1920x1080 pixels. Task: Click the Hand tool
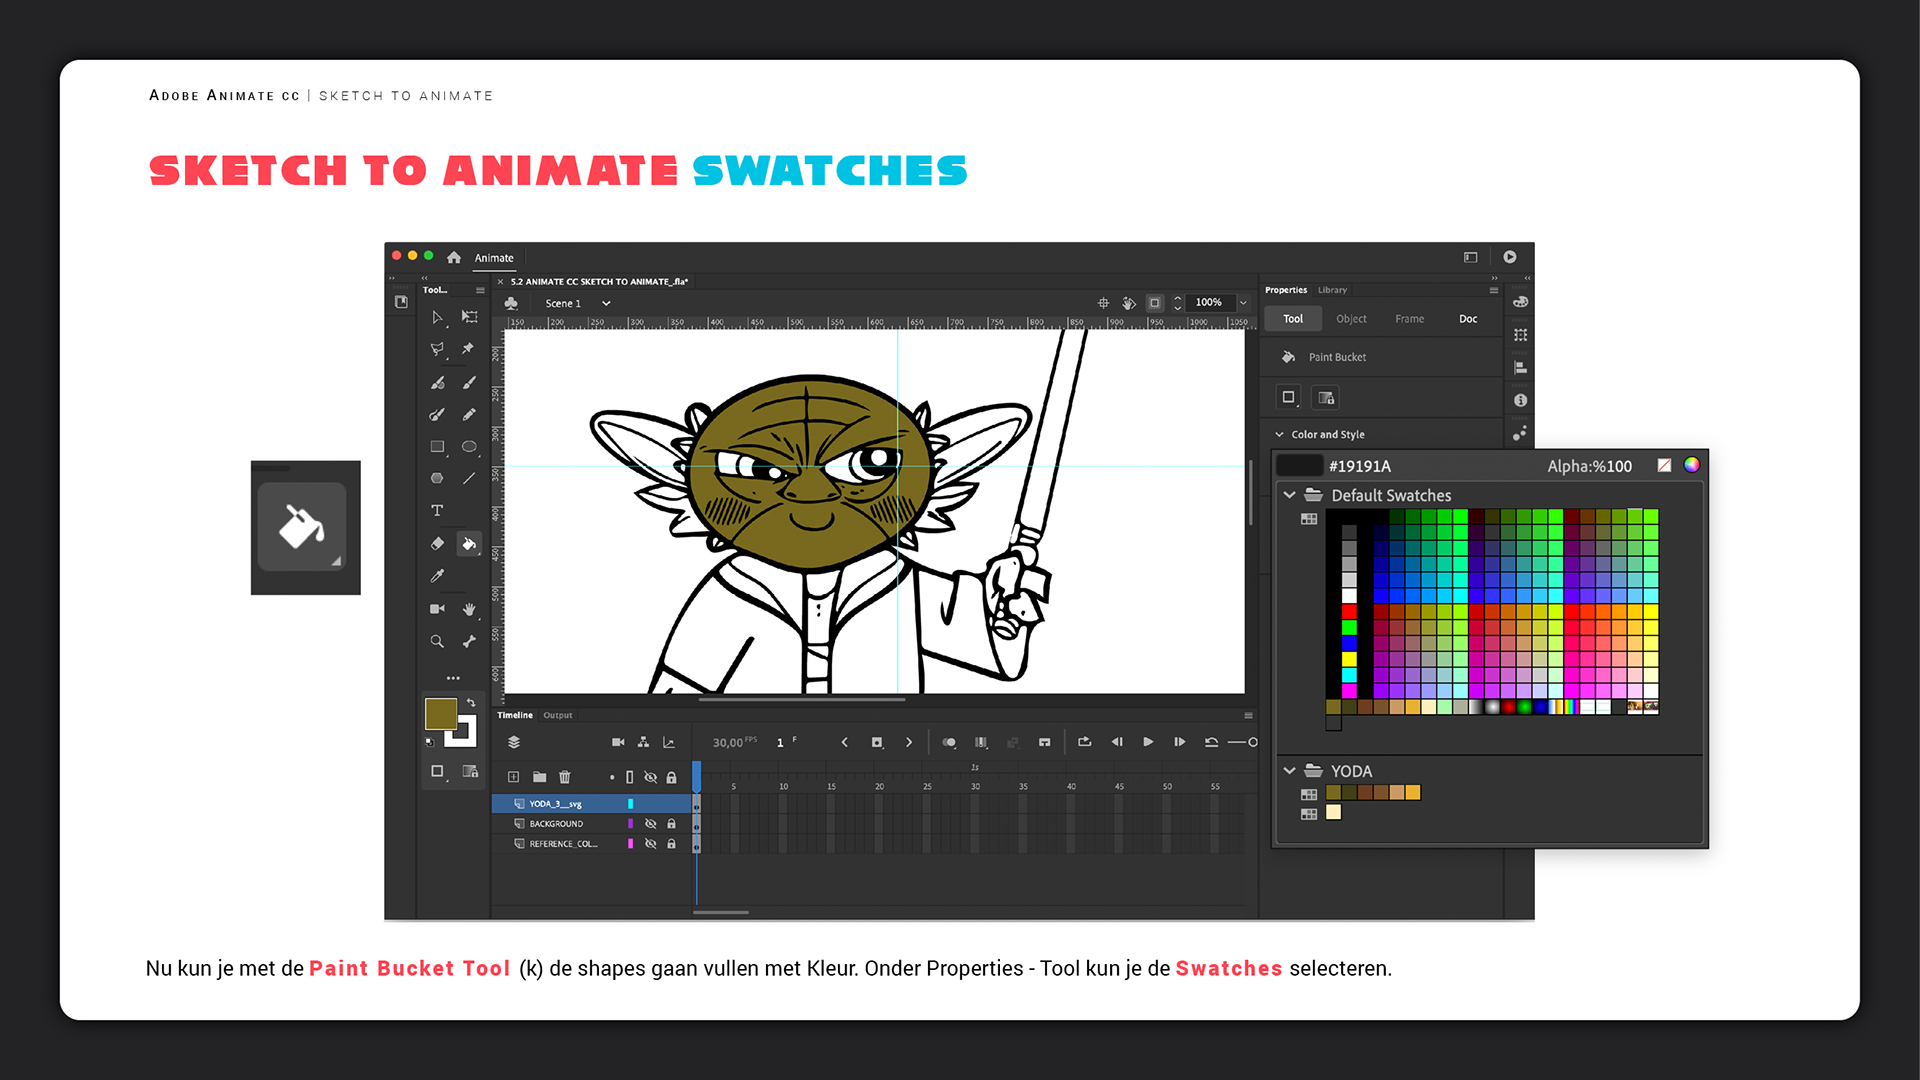[x=469, y=609]
